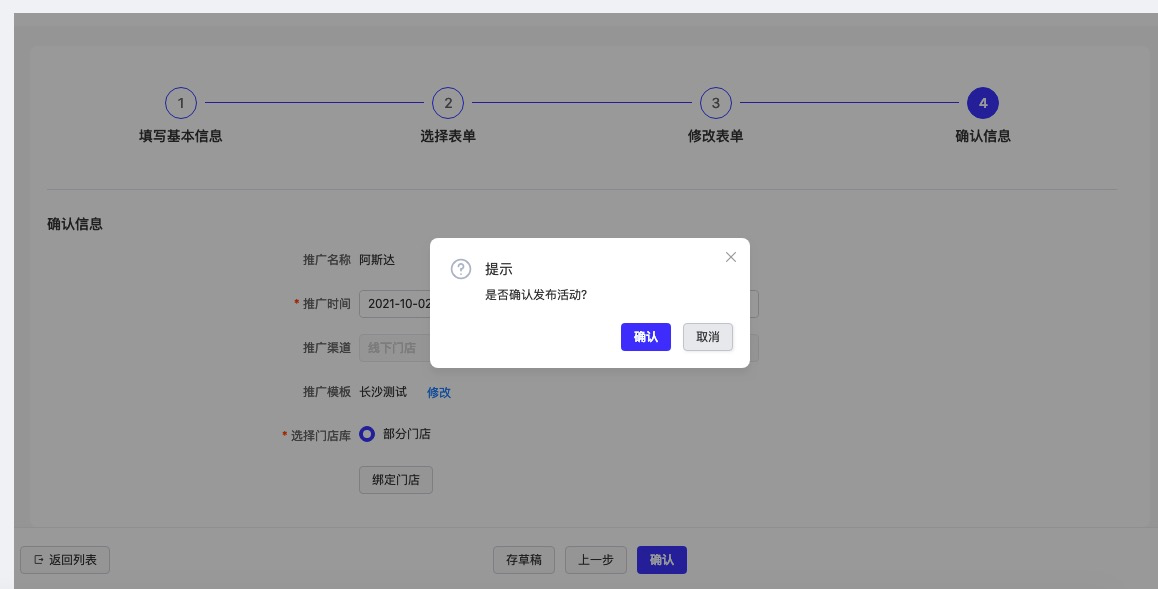
Task: Click the 确认信息 section heading
Action: coord(75,224)
